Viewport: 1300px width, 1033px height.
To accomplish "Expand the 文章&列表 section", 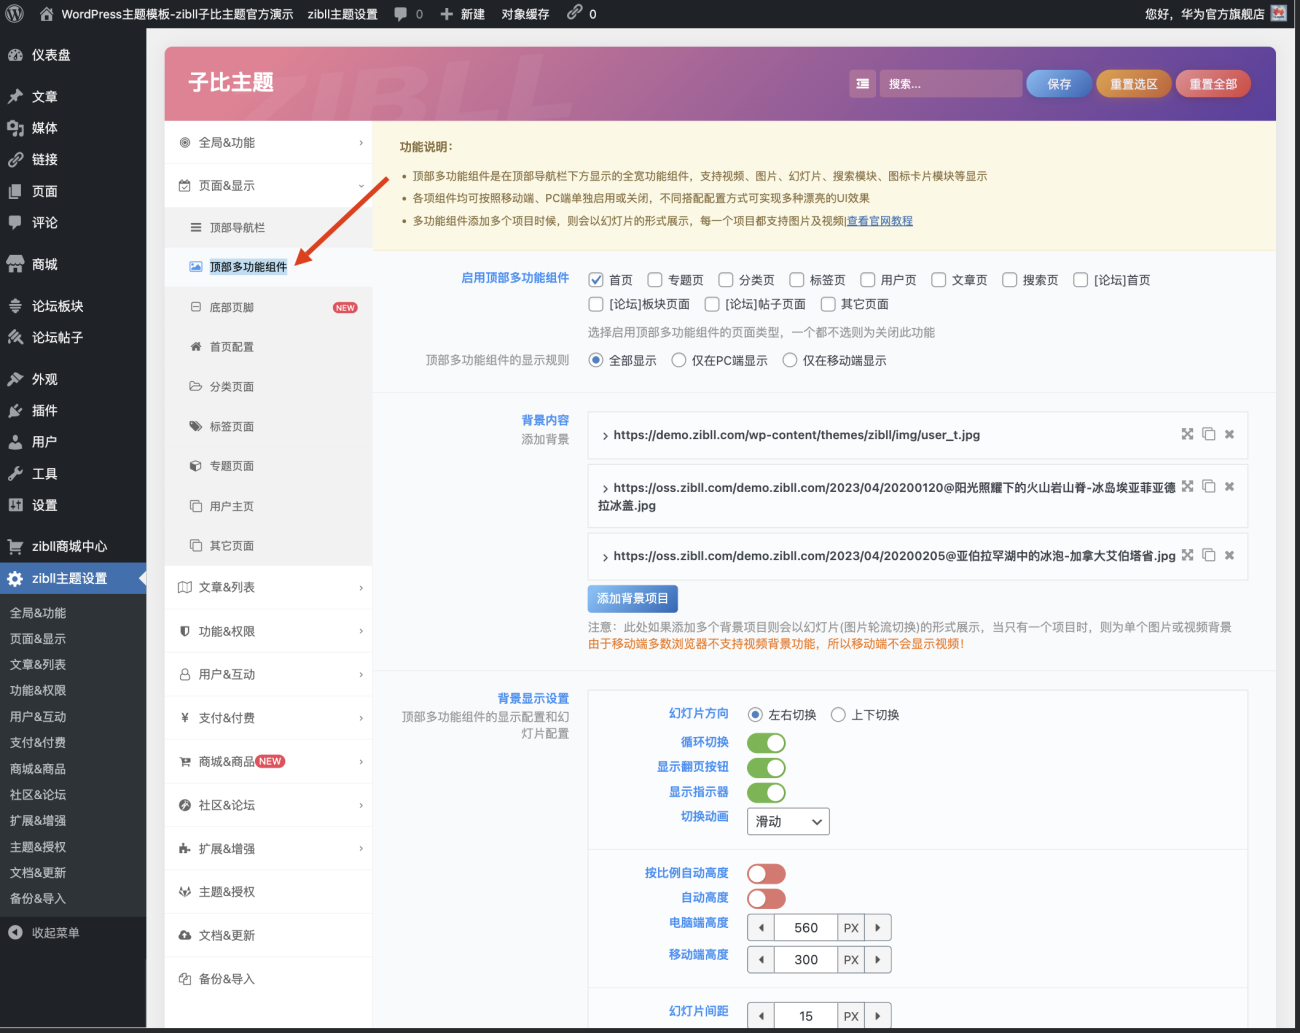I will (x=270, y=588).
